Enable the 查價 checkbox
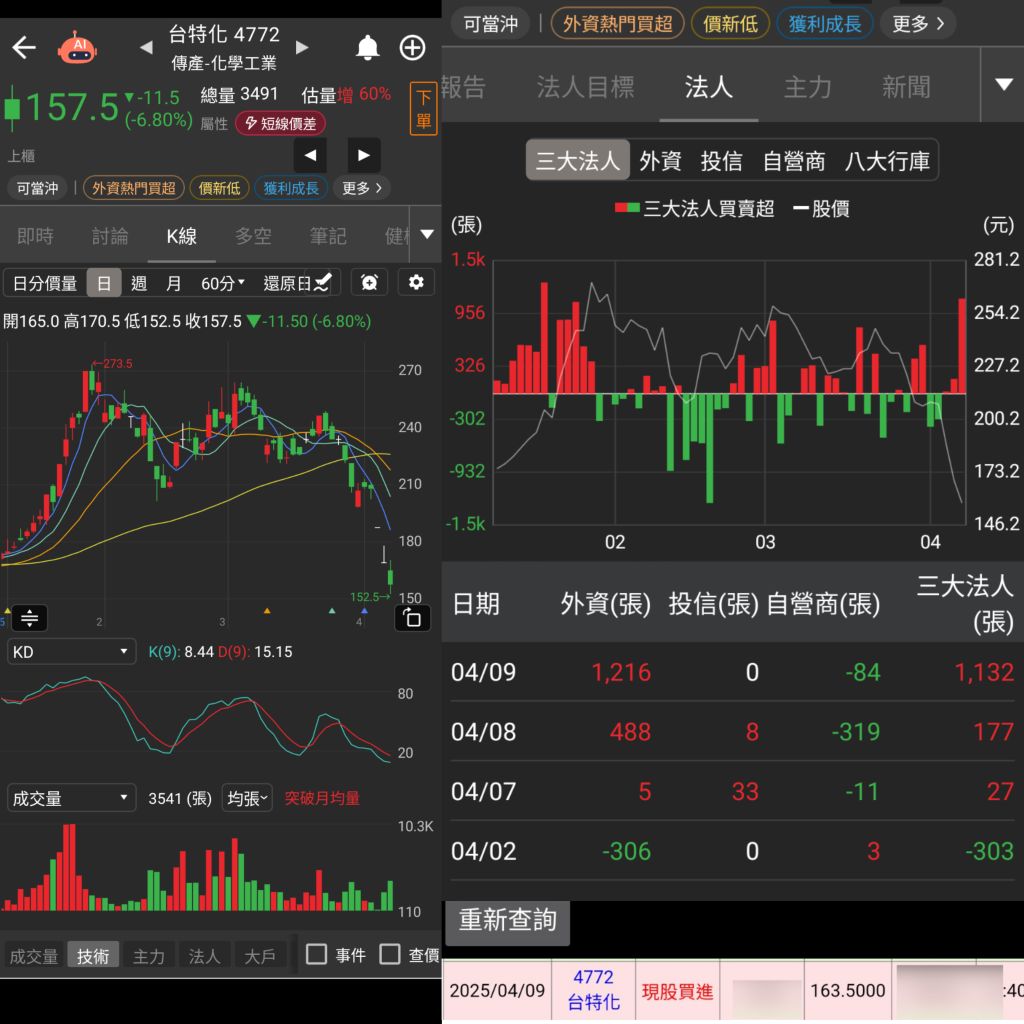1024x1024 pixels. point(390,954)
